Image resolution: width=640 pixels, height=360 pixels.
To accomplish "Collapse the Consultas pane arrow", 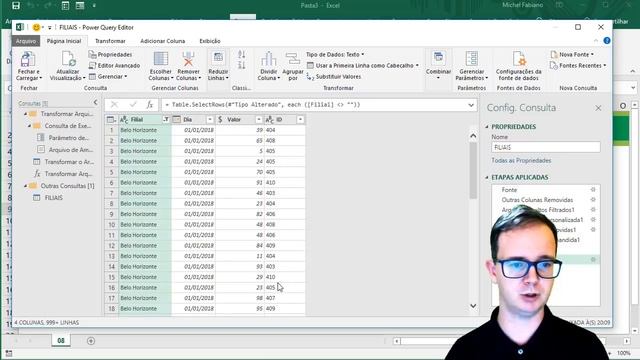I will 96,102.
